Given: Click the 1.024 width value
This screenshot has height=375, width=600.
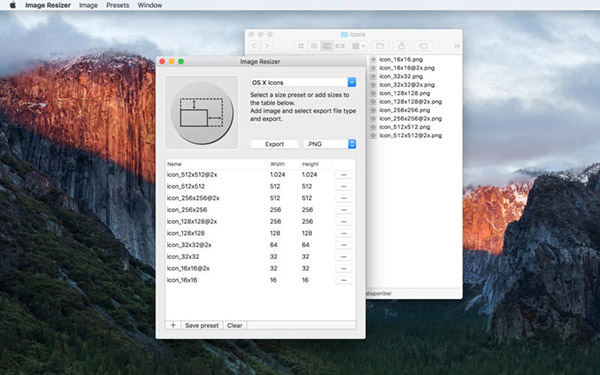Looking at the screenshot, I should click(x=277, y=174).
